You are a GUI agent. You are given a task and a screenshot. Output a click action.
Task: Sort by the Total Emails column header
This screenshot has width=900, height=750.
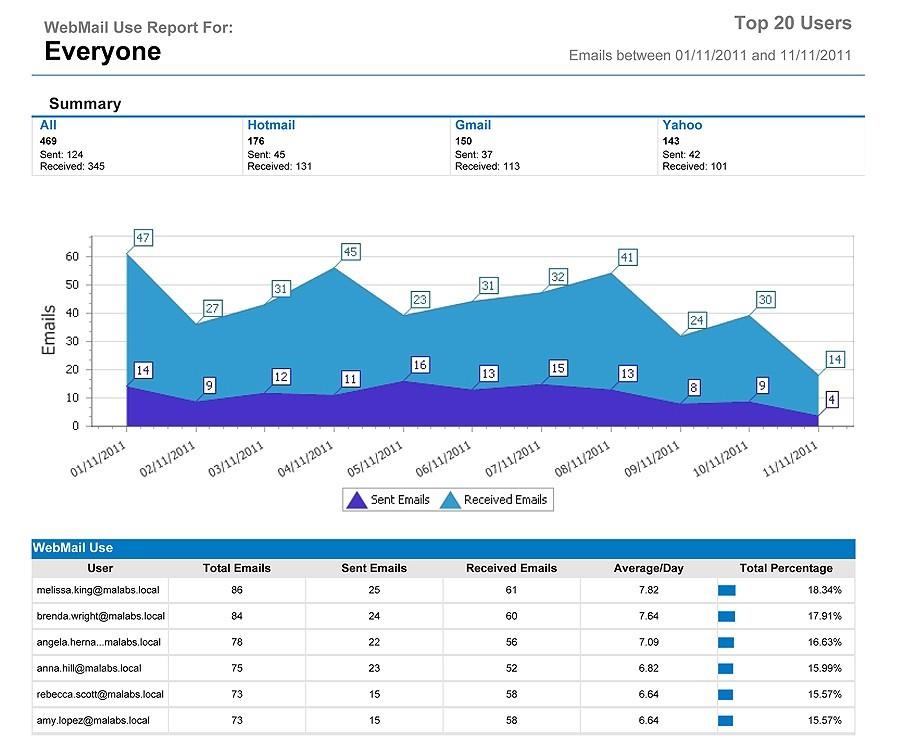pos(236,568)
